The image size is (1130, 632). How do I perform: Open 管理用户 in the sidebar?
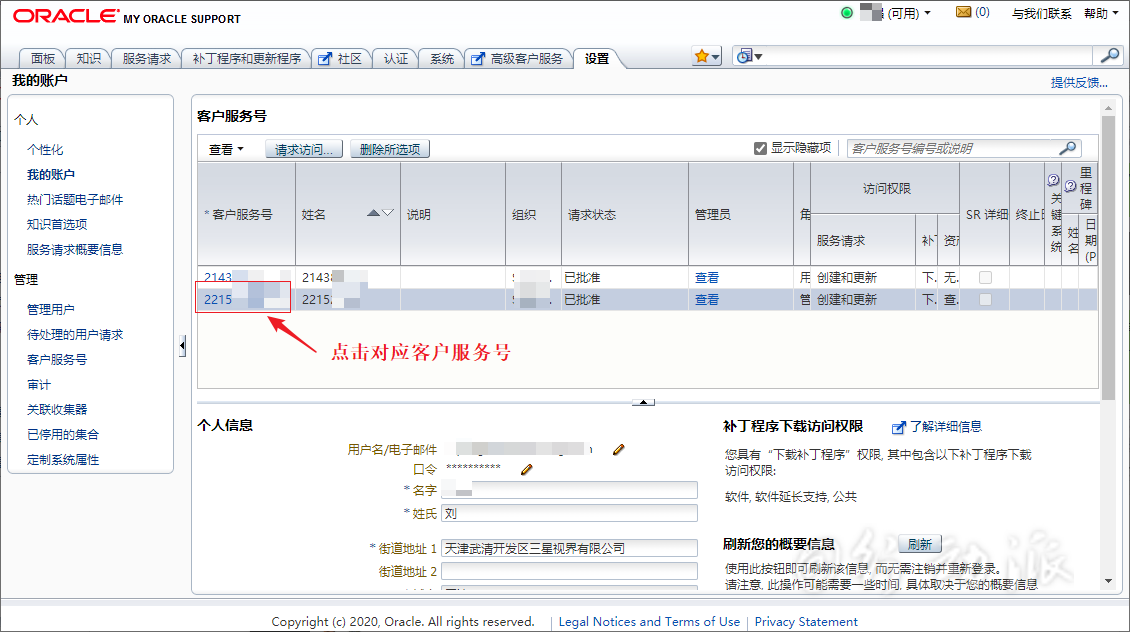click(50, 309)
